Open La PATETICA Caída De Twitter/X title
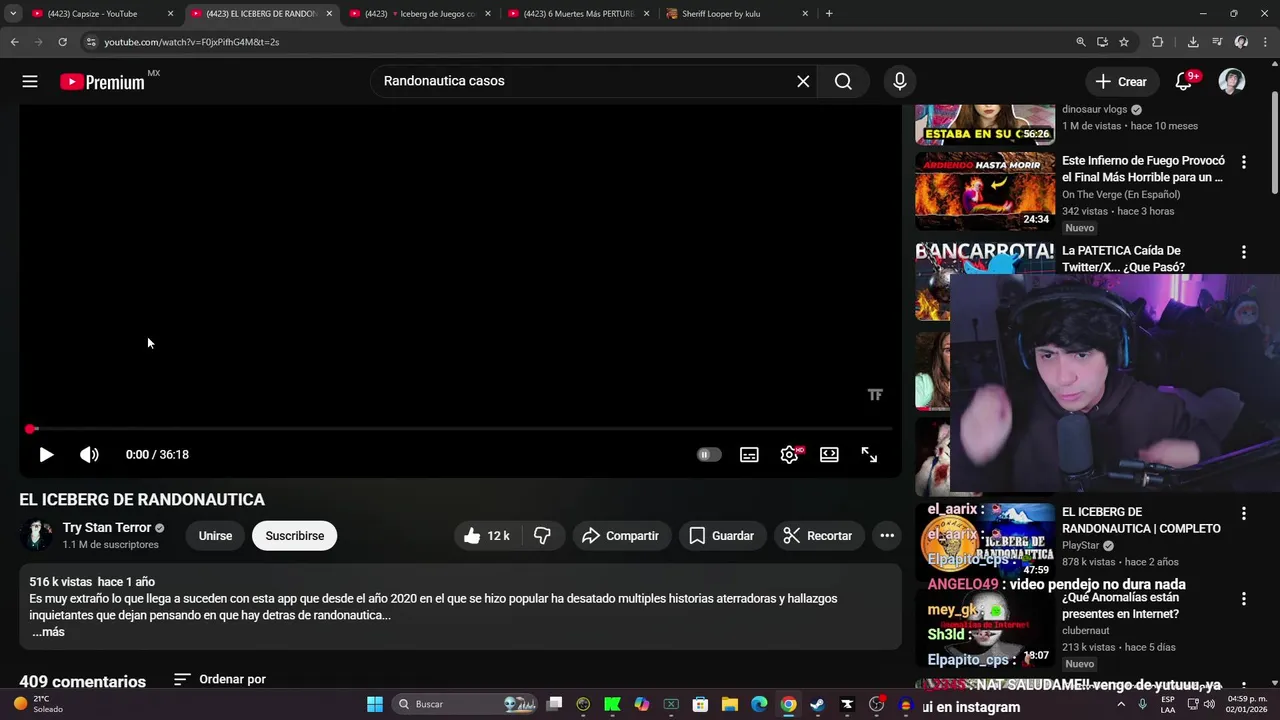Screen dimensions: 1280x720 [1123, 259]
